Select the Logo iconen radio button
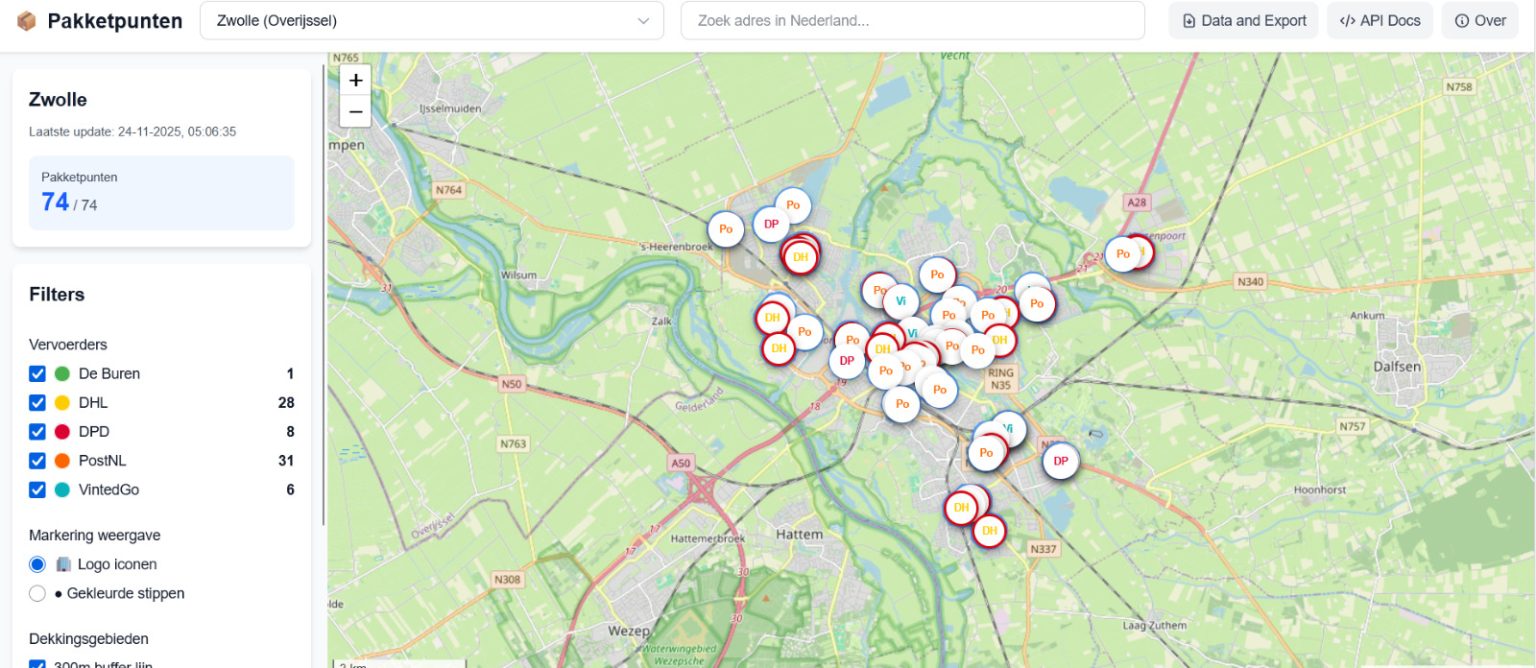Screen dimensions: 1536x668 pos(37,564)
